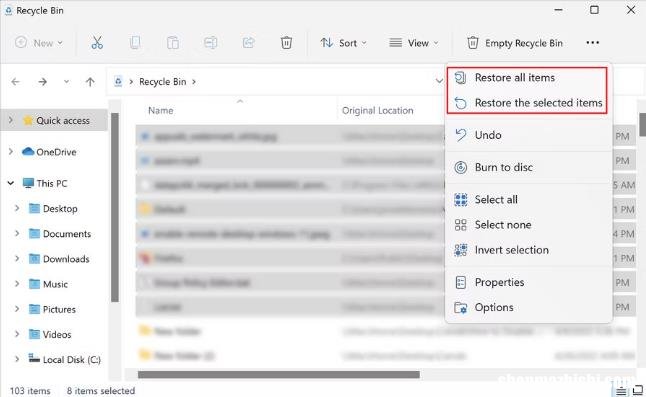Expand the Documents tree node
Screen dimensions: 646x397
(17, 234)
